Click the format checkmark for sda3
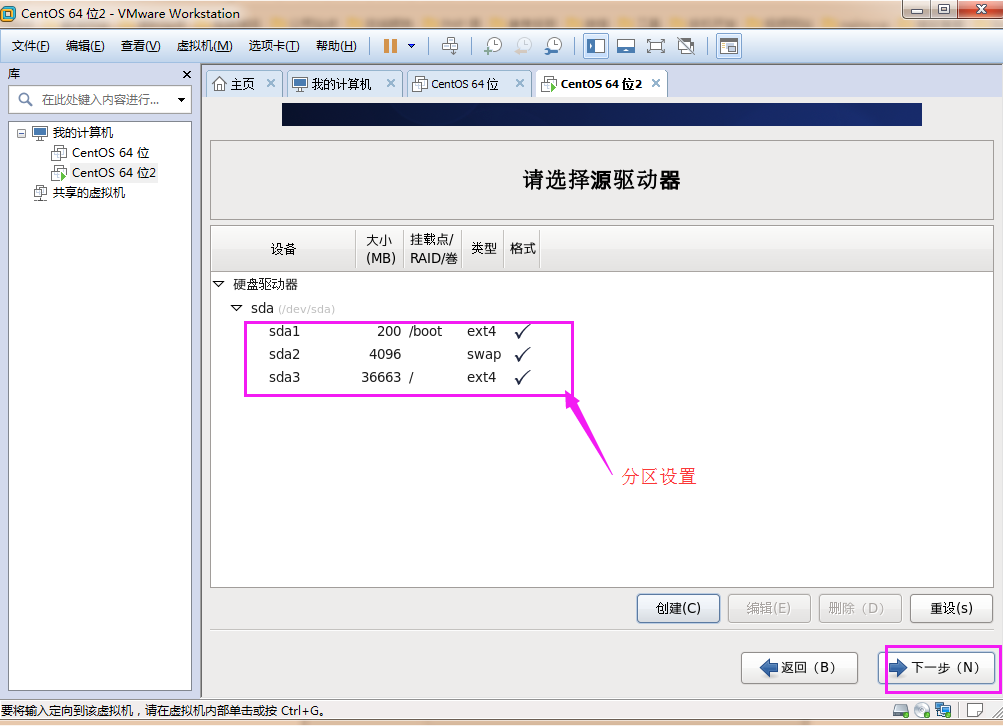1003x726 pixels. [523, 377]
